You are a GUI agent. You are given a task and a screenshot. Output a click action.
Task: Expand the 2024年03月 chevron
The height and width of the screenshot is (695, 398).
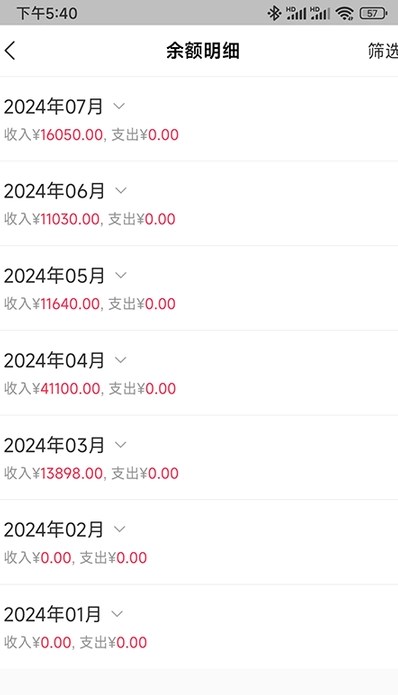121,444
